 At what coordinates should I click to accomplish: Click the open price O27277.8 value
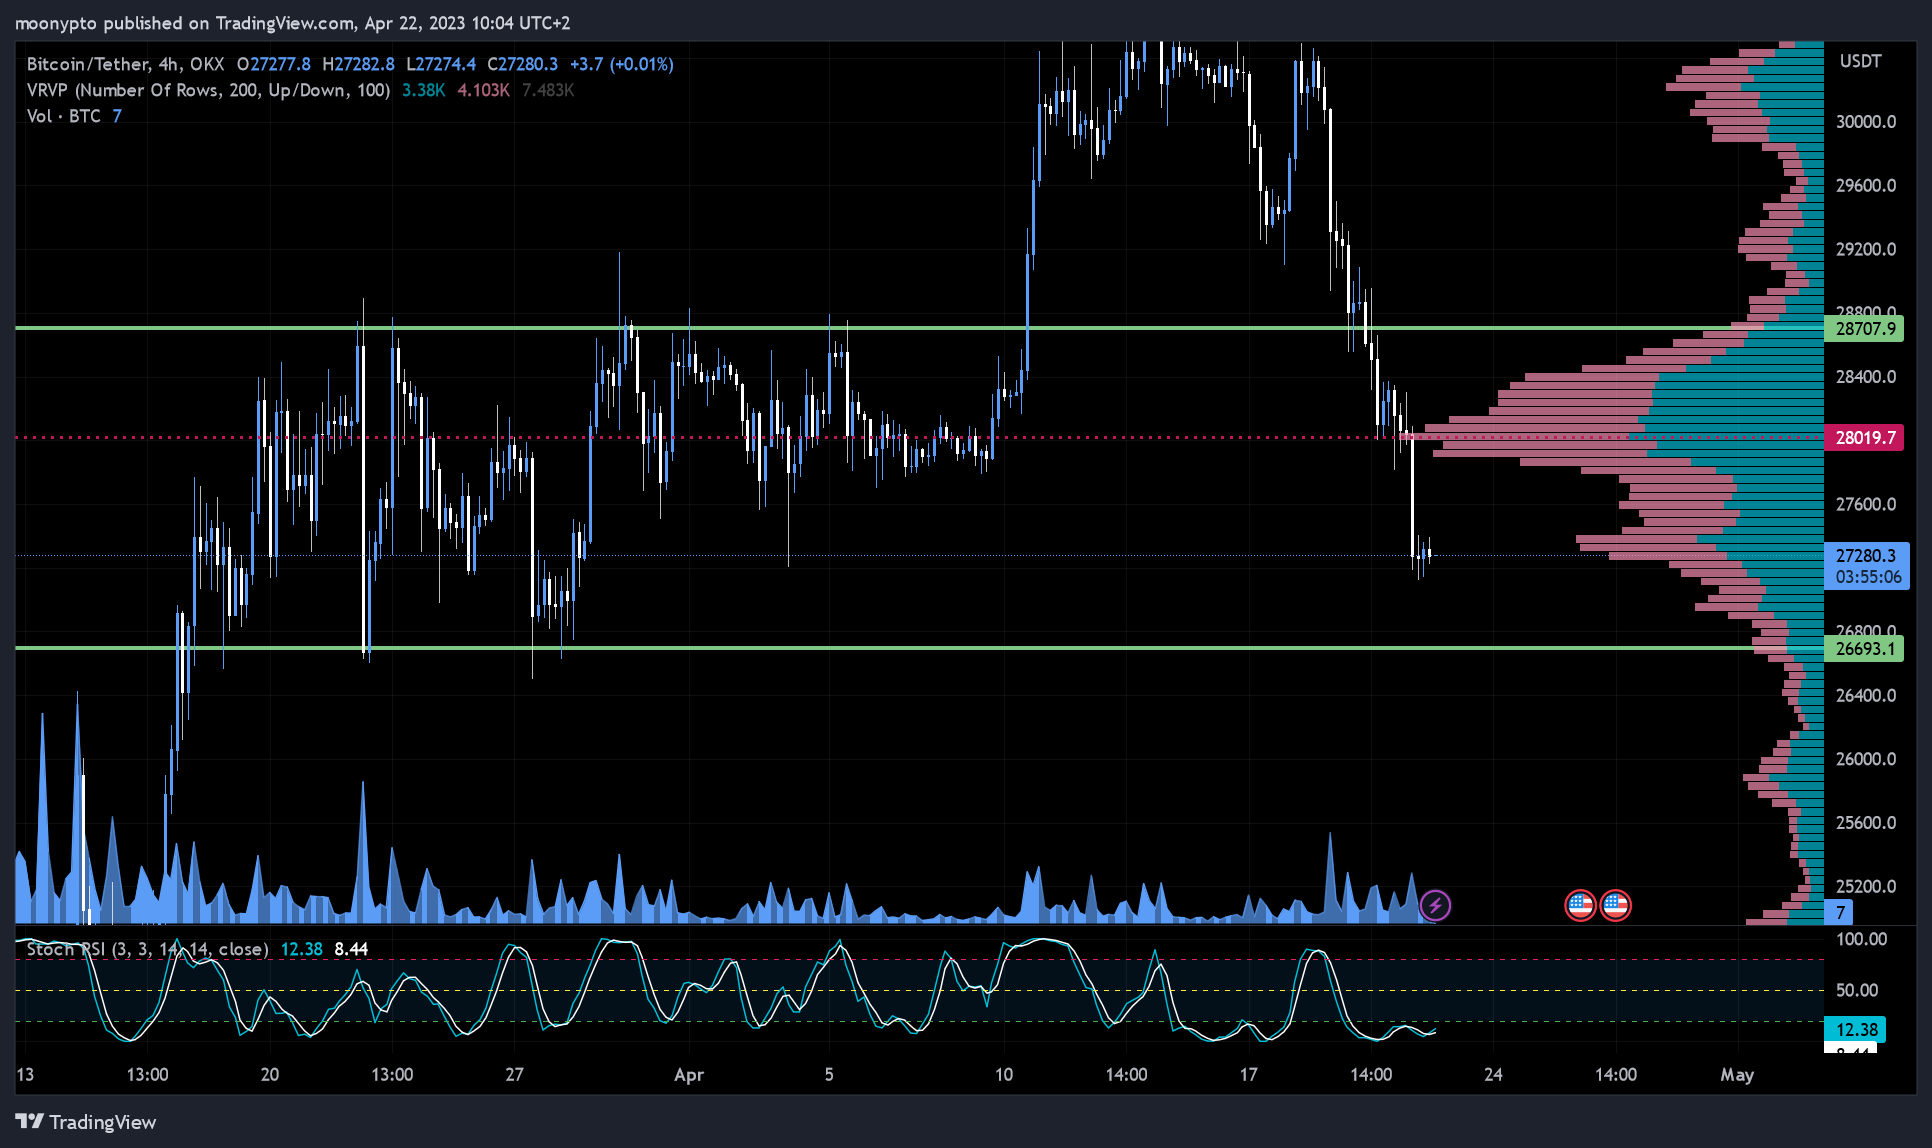point(273,64)
